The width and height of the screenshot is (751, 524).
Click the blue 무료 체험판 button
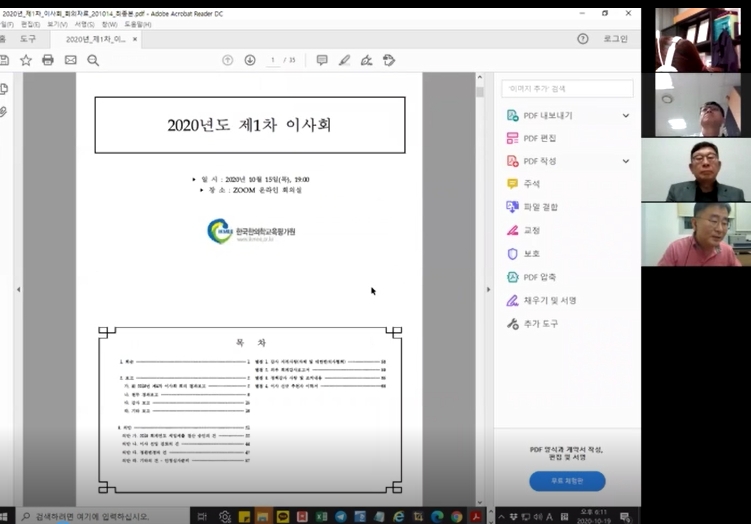point(567,481)
